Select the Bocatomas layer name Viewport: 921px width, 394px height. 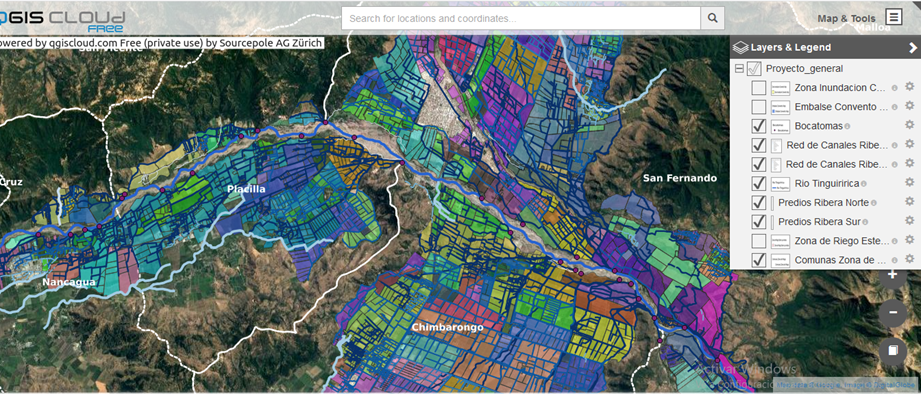pos(818,126)
